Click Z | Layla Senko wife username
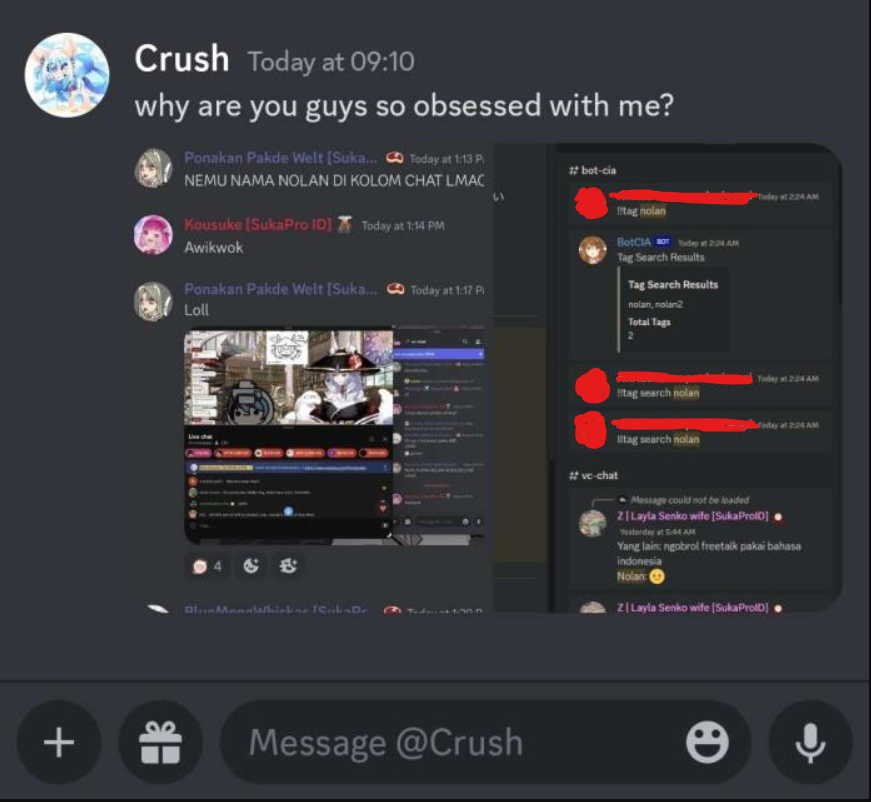Screen dimensions: 871x802 click(x=693, y=516)
